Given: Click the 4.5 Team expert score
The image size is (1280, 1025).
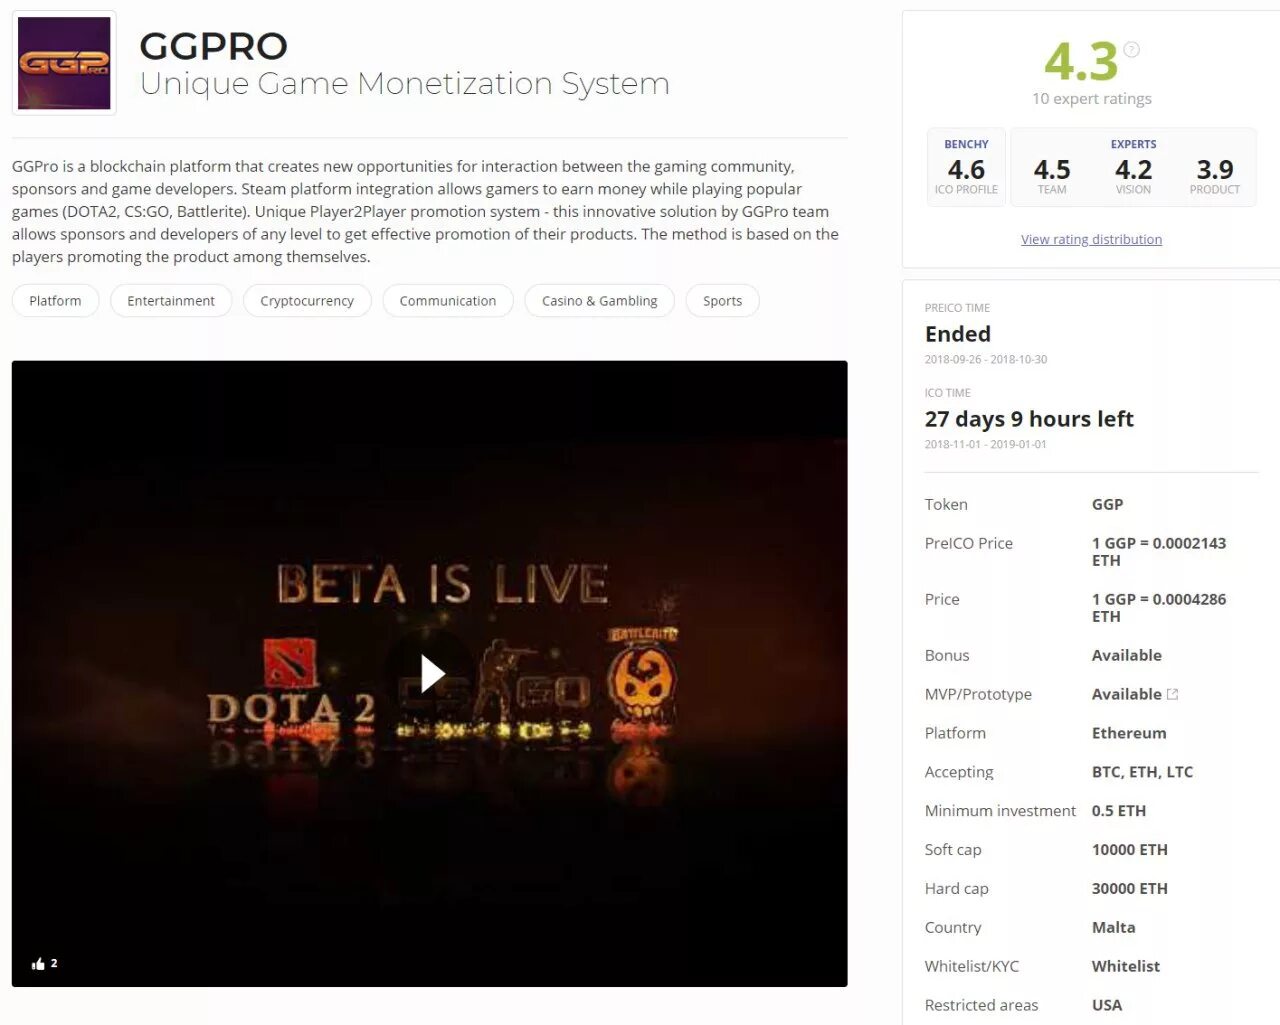Looking at the screenshot, I should click(1052, 175).
